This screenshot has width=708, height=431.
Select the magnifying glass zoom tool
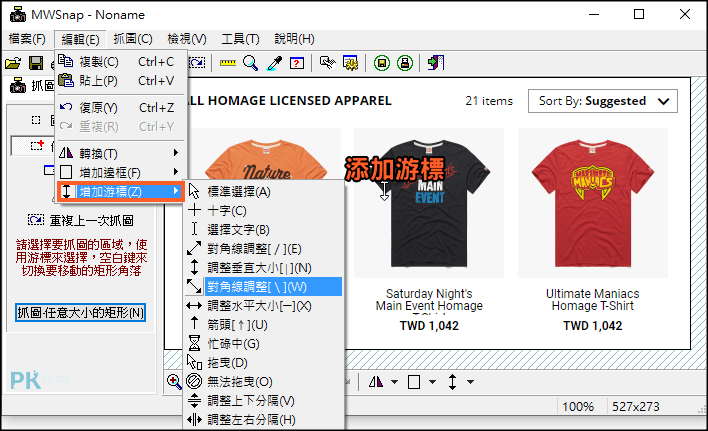pos(250,63)
